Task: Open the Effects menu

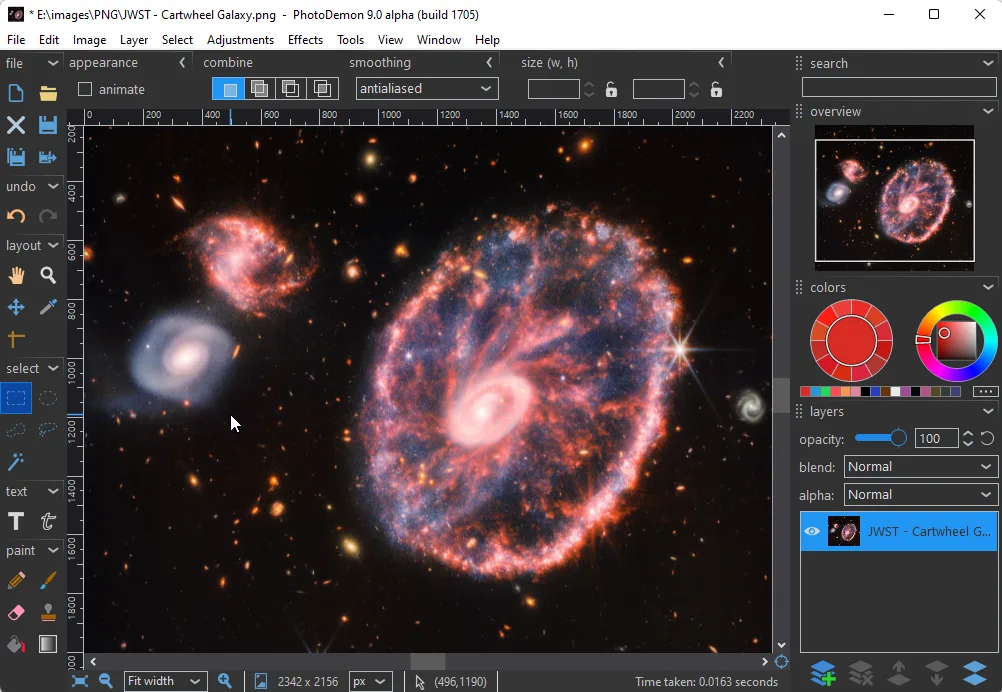Action: [x=305, y=40]
